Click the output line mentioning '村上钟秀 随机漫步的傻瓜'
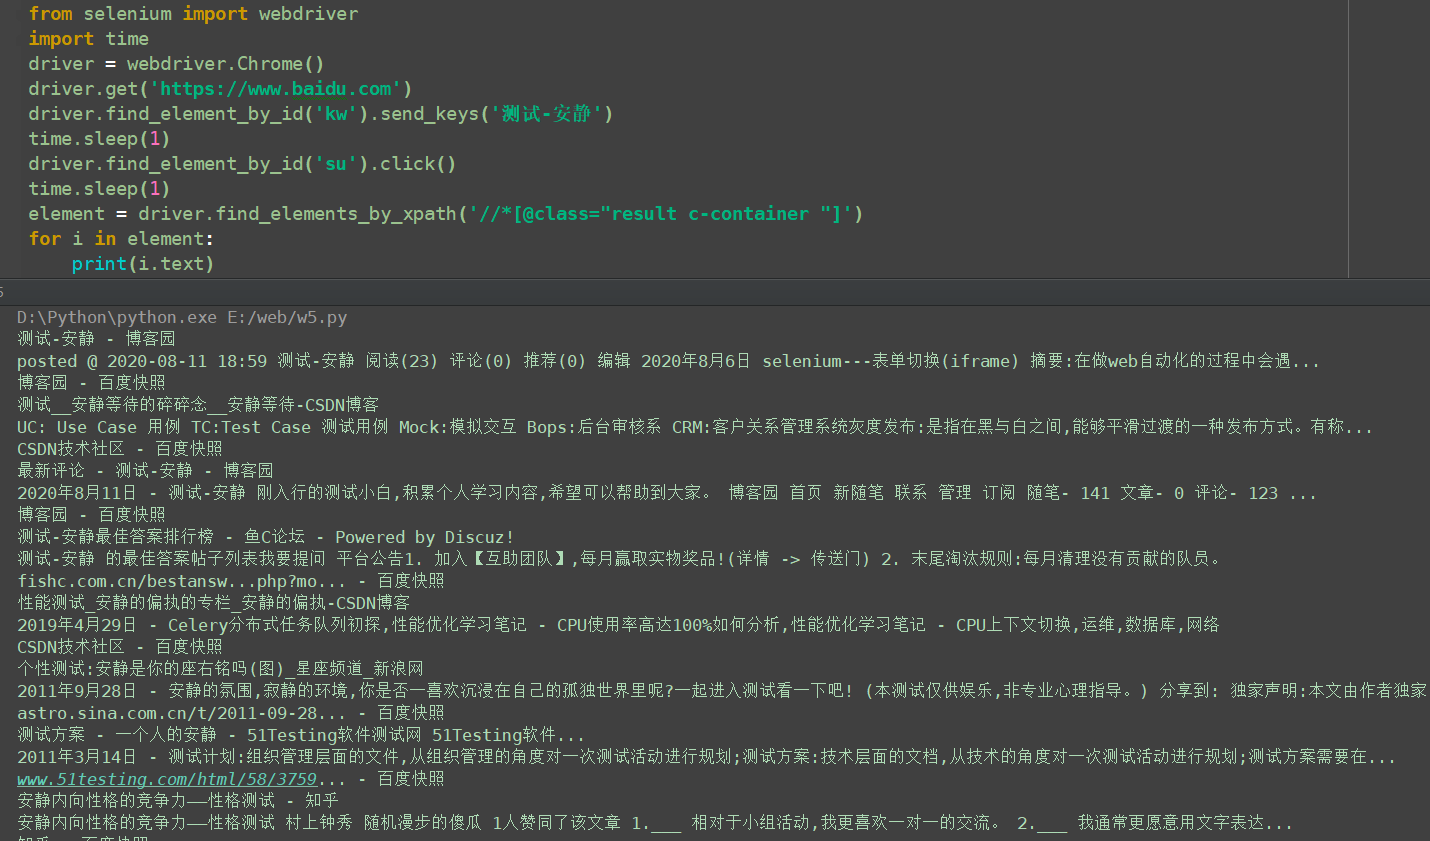This screenshot has height=841, width=1430. click(655, 823)
